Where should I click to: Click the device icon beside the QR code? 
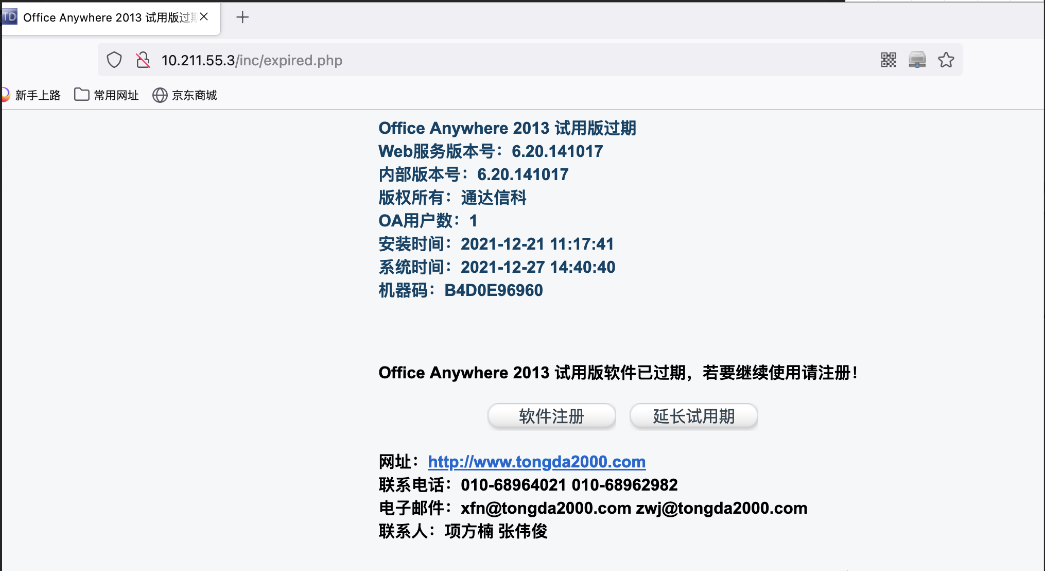coord(918,60)
